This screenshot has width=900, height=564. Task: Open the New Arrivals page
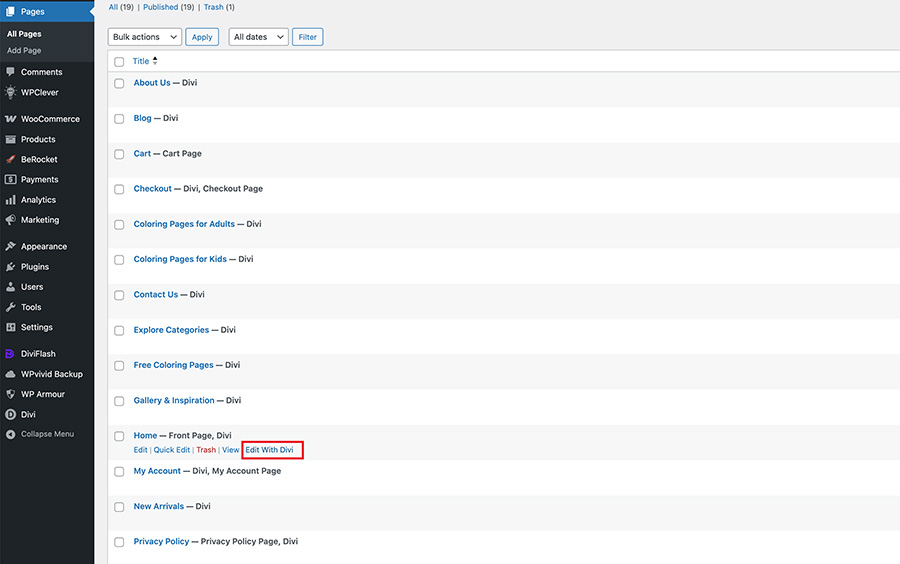pos(159,506)
